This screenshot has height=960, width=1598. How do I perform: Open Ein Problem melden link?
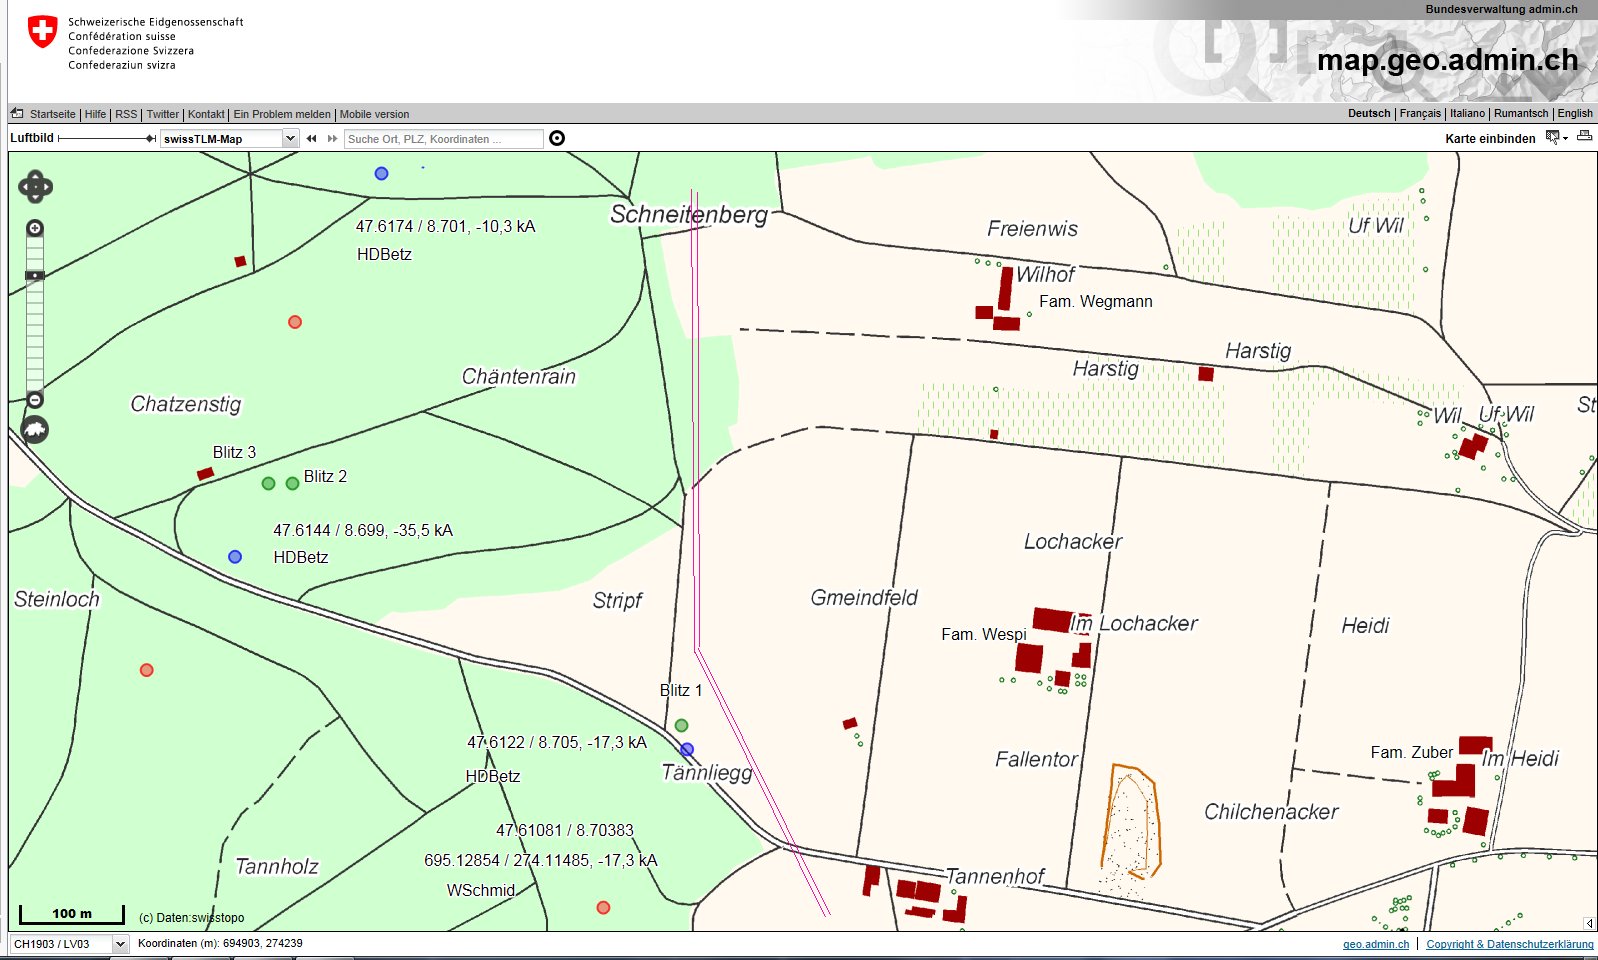tap(282, 115)
